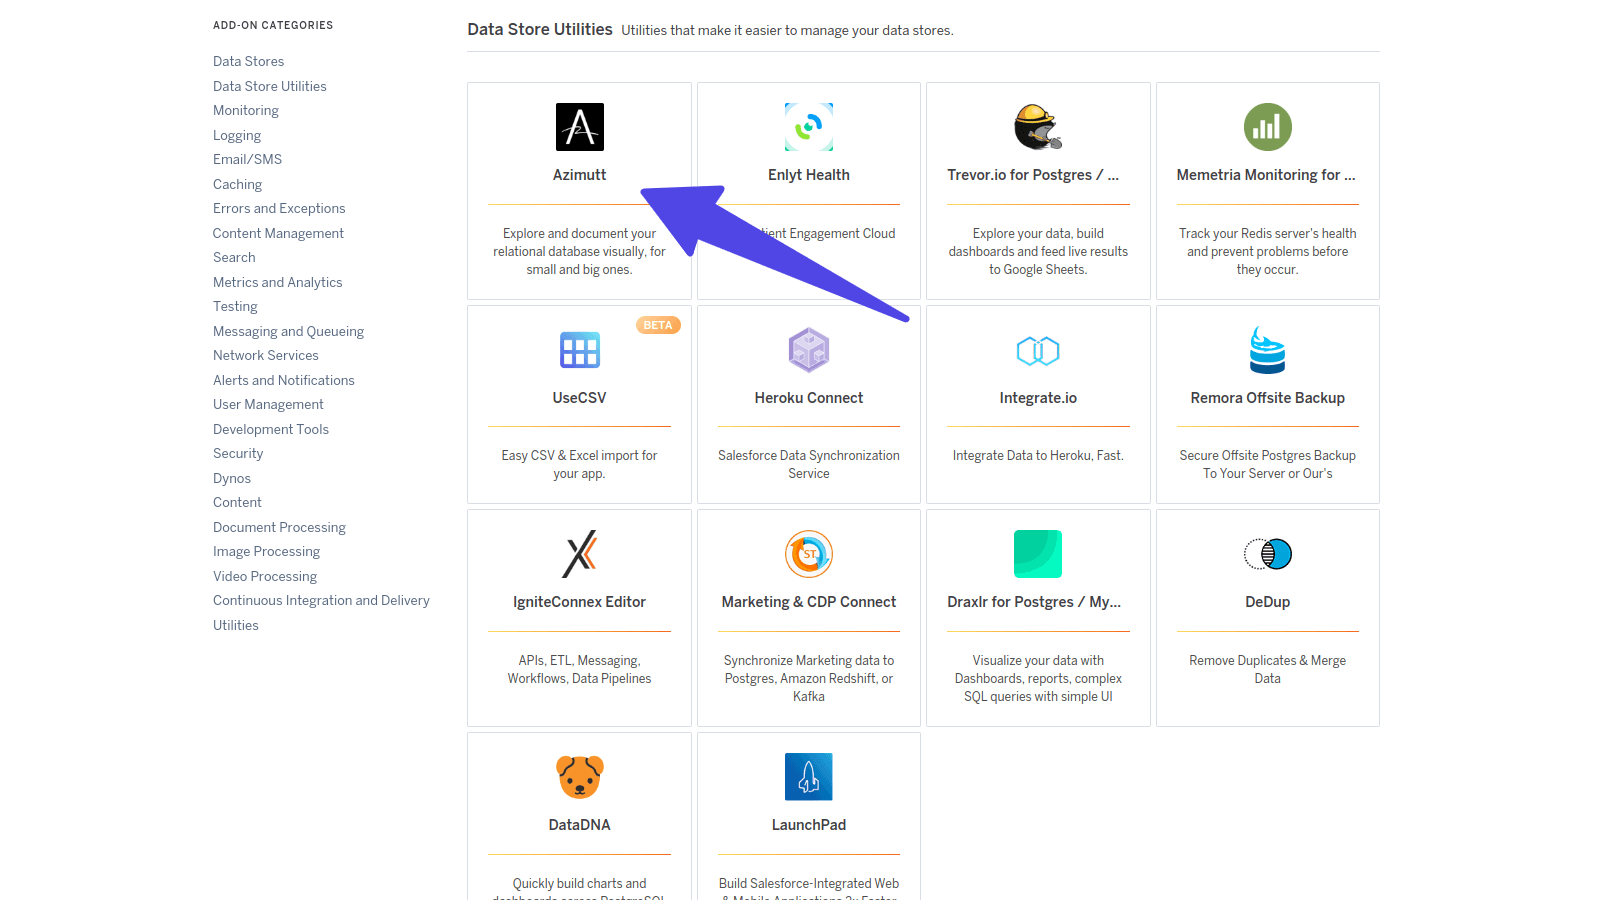Select the IgniteConnex Editor X logo

(x=580, y=554)
